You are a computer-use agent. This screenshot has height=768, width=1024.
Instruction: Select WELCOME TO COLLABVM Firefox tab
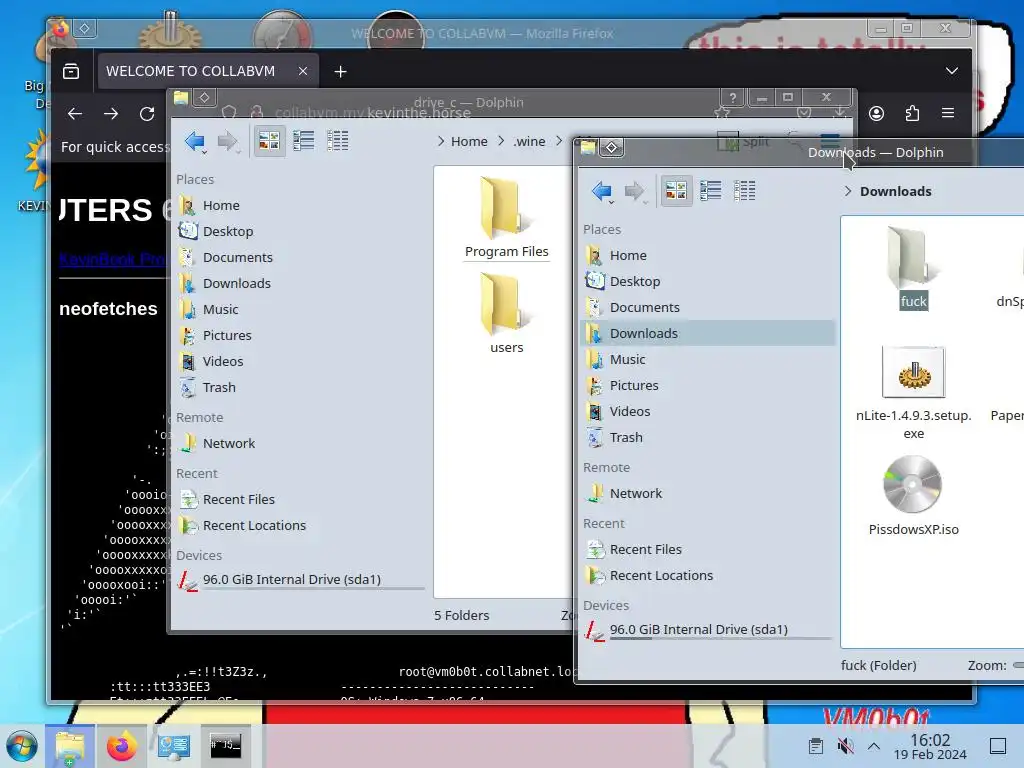point(208,71)
